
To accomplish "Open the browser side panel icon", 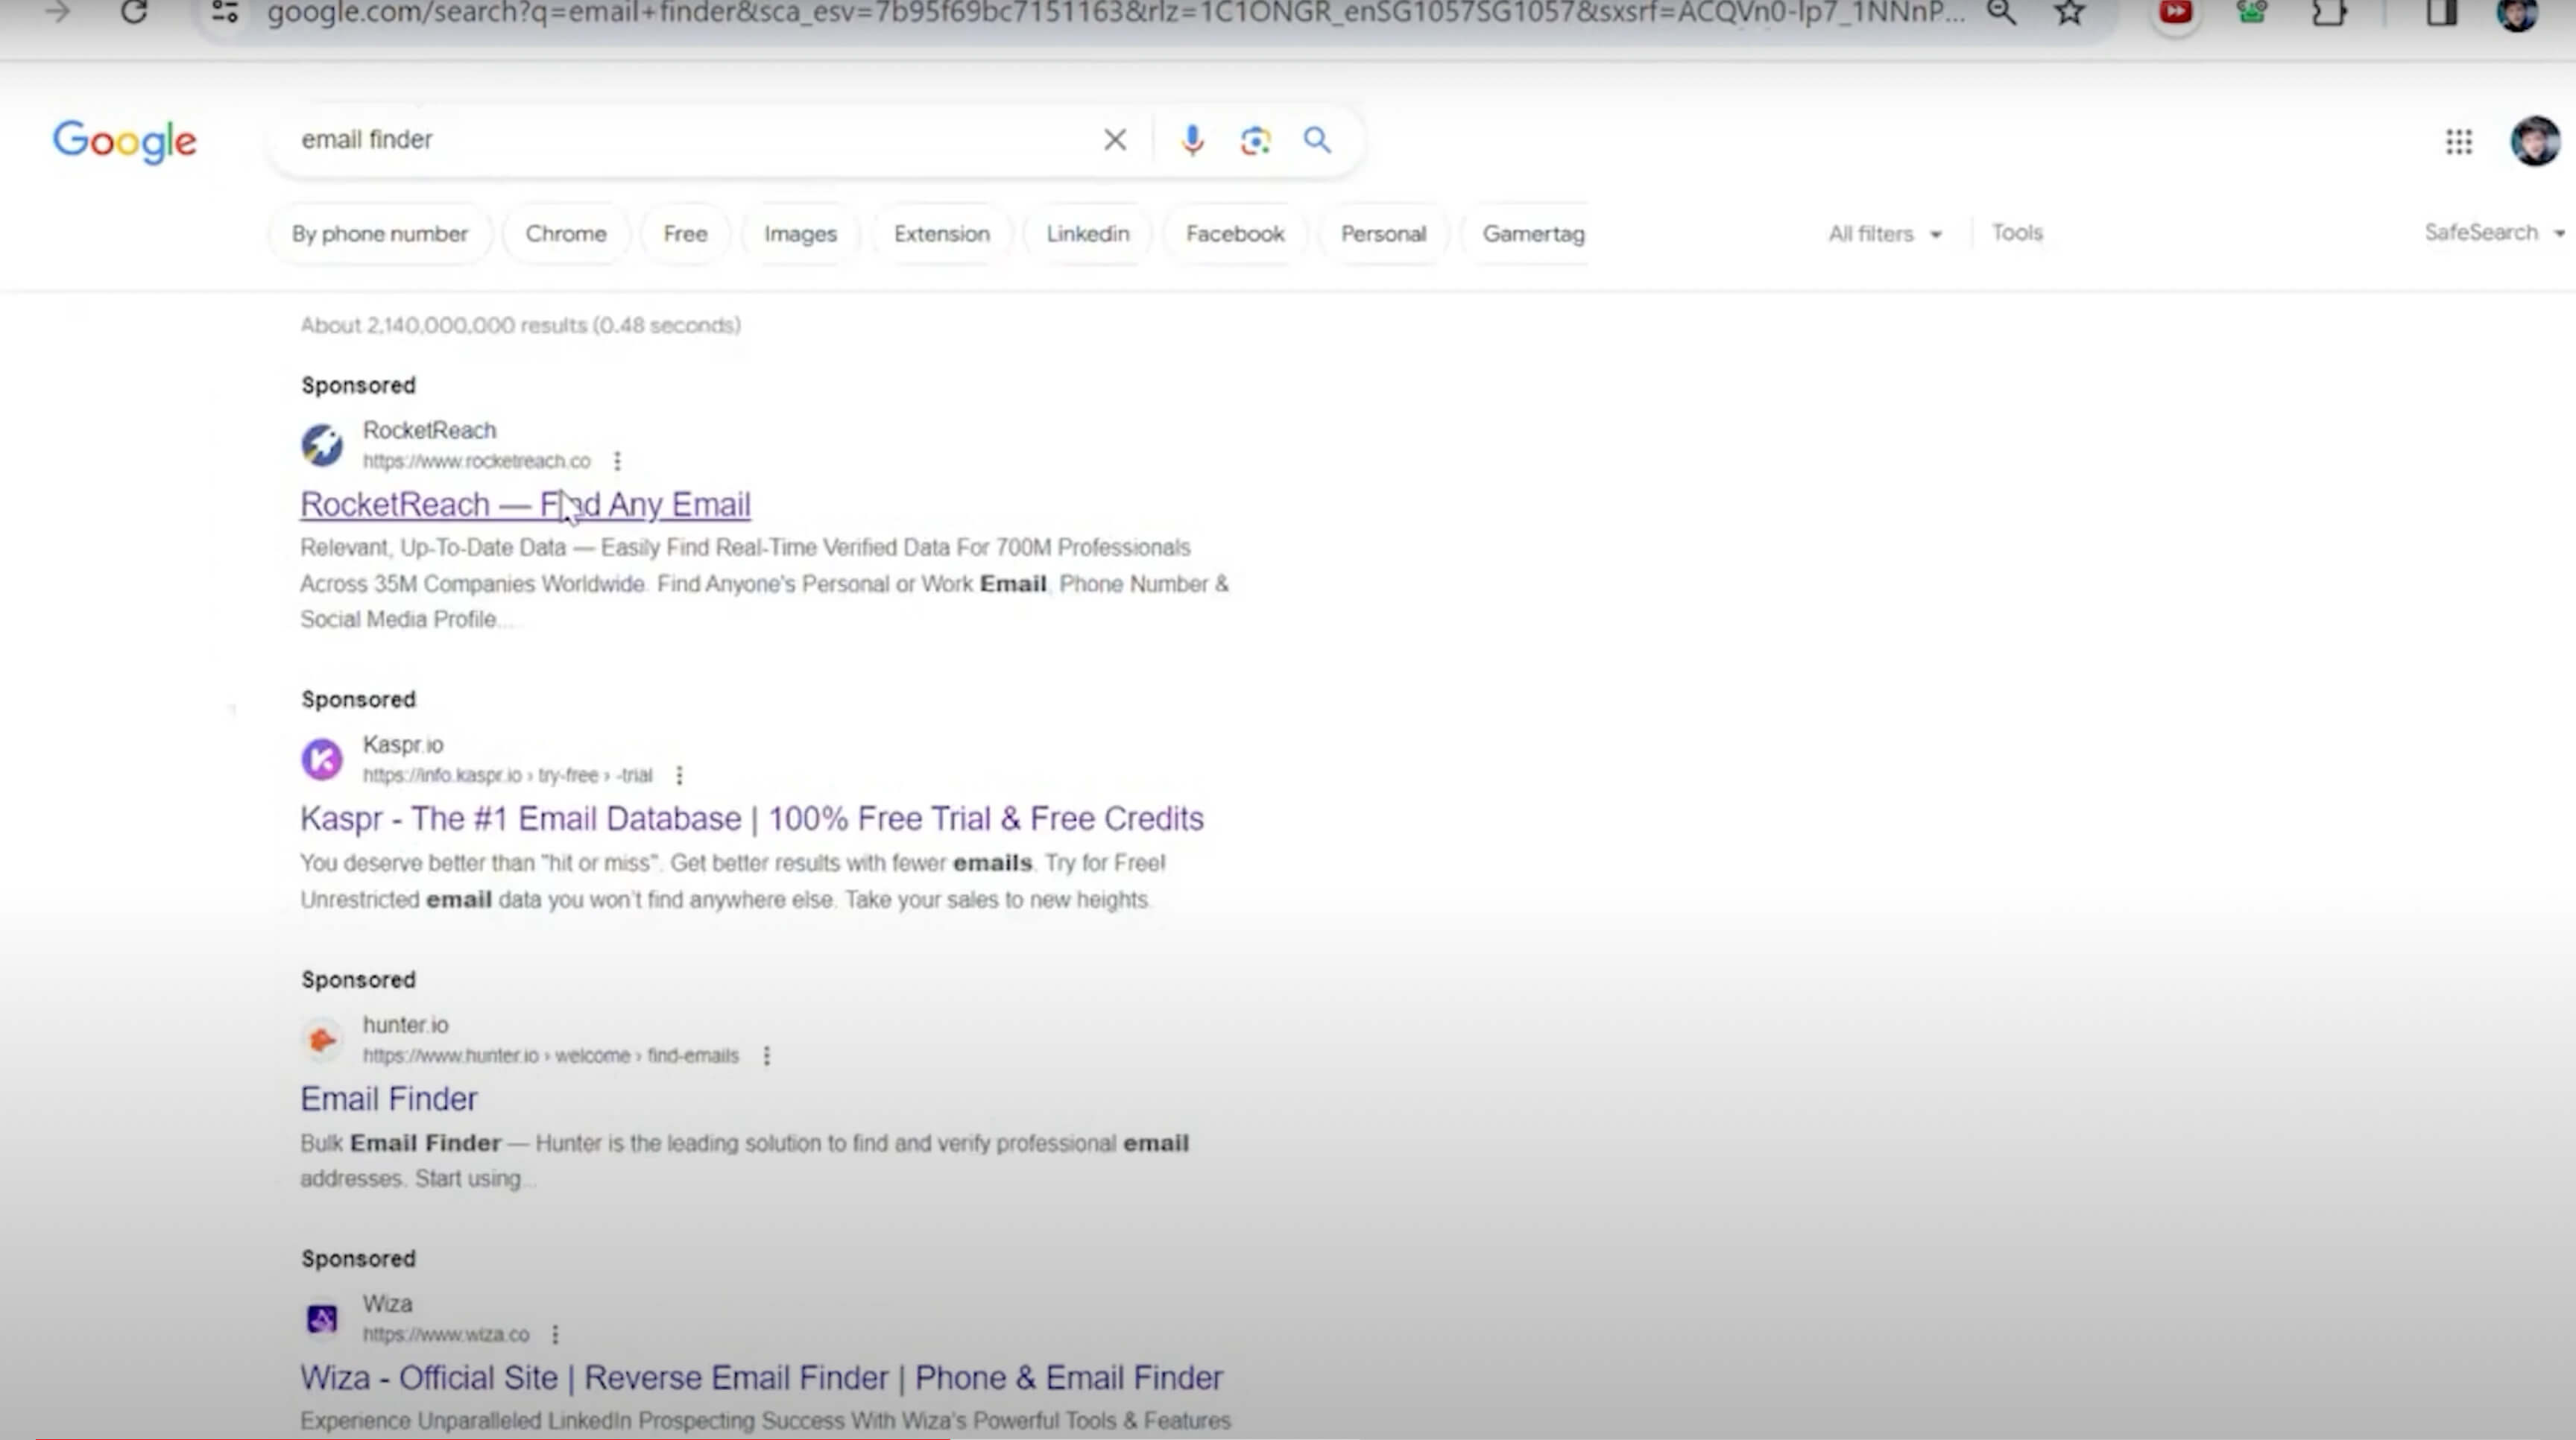I will (x=2441, y=13).
